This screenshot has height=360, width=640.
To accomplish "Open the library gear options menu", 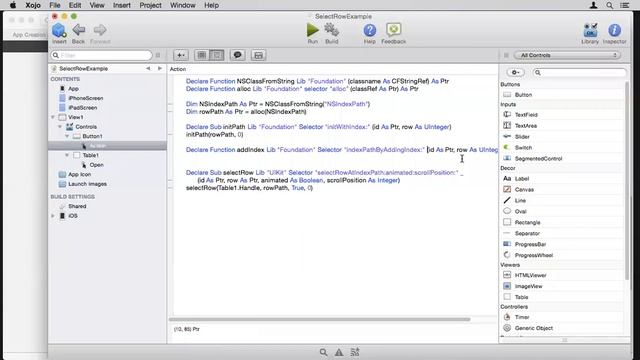I will (515, 72).
